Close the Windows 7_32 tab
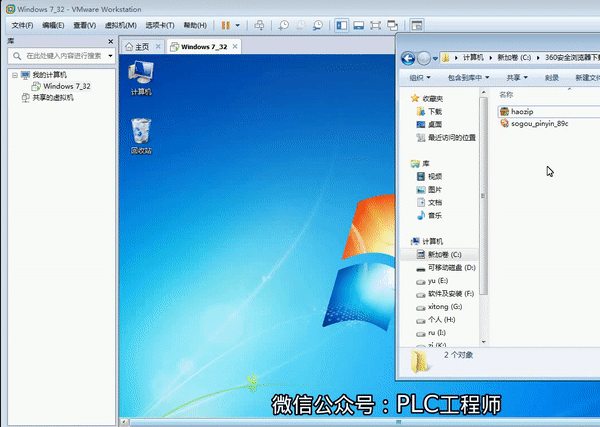Image resolution: width=600 pixels, height=427 pixels. [235, 47]
